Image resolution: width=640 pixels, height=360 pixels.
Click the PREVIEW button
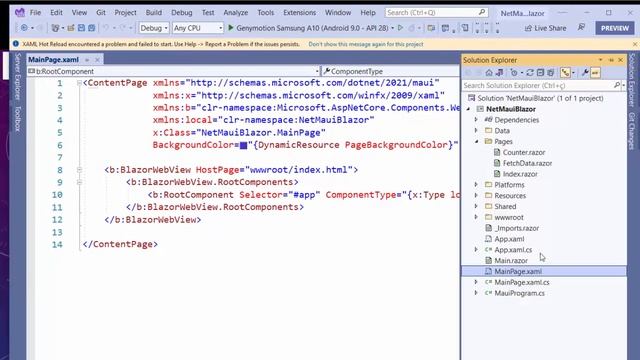[615, 28]
